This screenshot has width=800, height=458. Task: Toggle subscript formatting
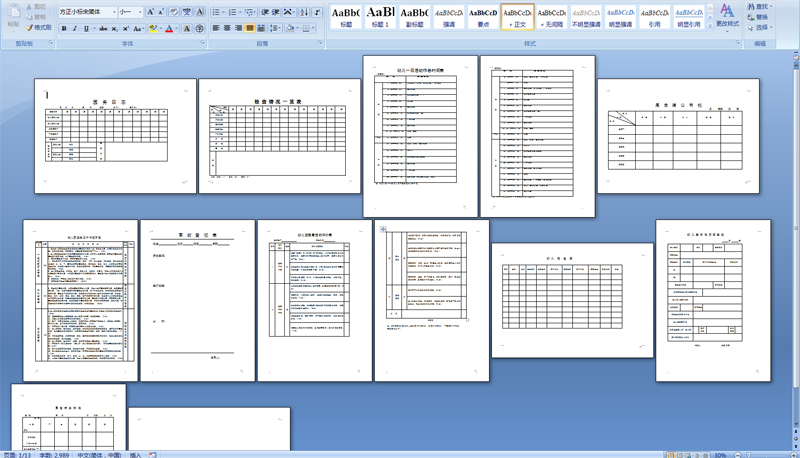(114, 29)
